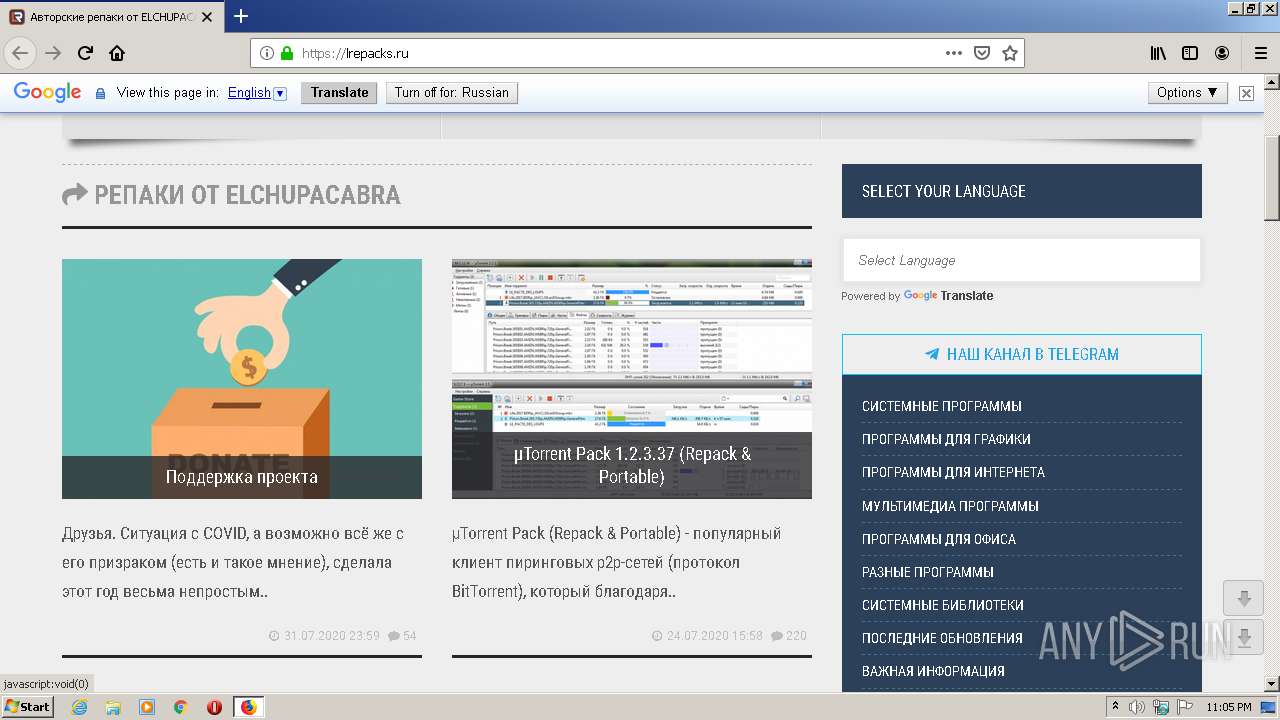Open a new tab with plus button
1280x720 pixels.
point(241,16)
